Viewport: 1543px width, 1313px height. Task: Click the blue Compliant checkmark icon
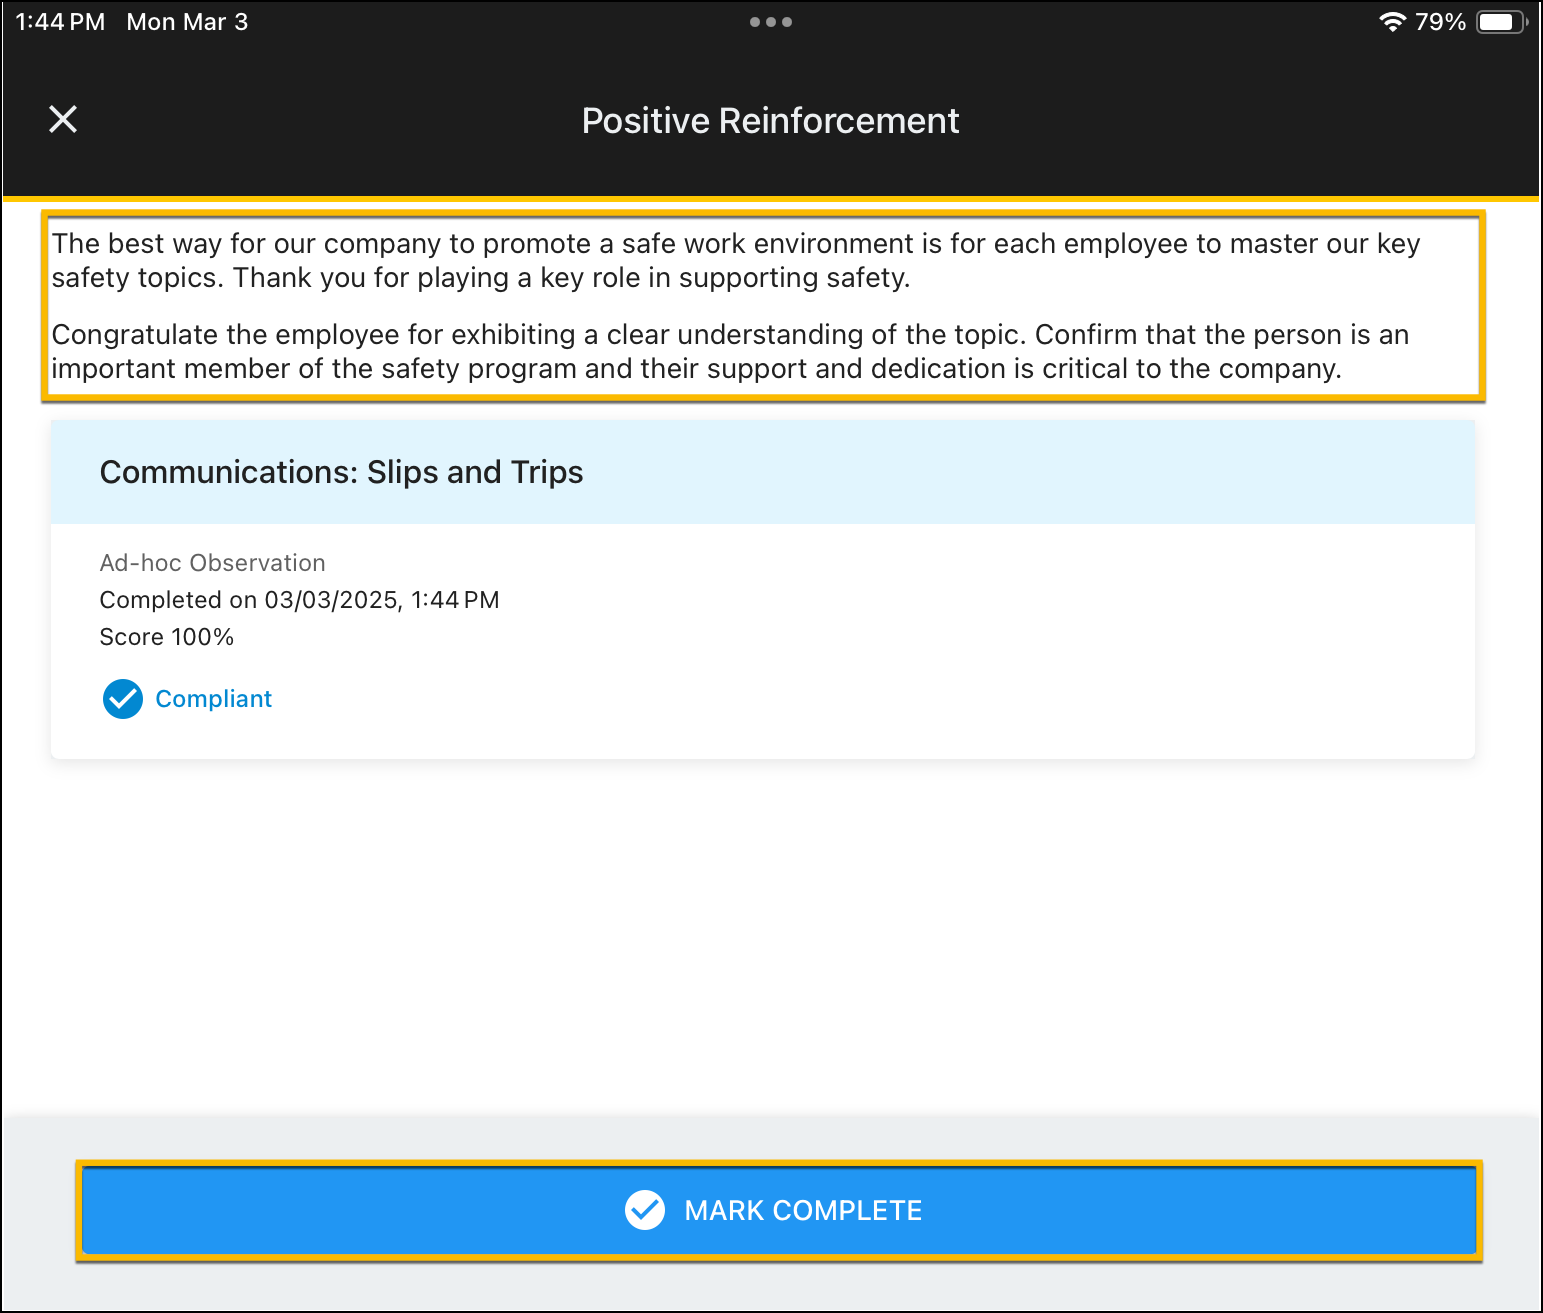(123, 699)
